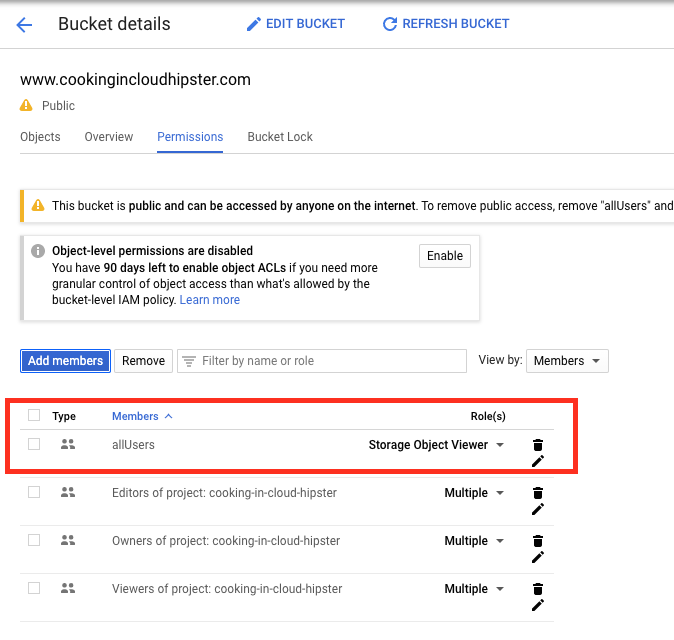The width and height of the screenshot is (674, 640).
Task: Click the pencil icon beside EDIT BUCKET
Action: pyautogui.click(x=254, y=24)
